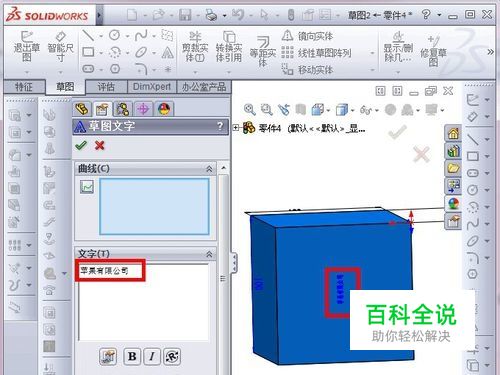
Task: Confirm sketch text with green checkmark
Action: [x=81, y=145]
